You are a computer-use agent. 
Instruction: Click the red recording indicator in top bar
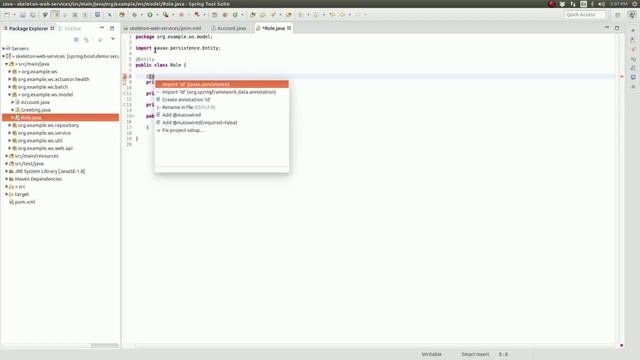(552, 4)
